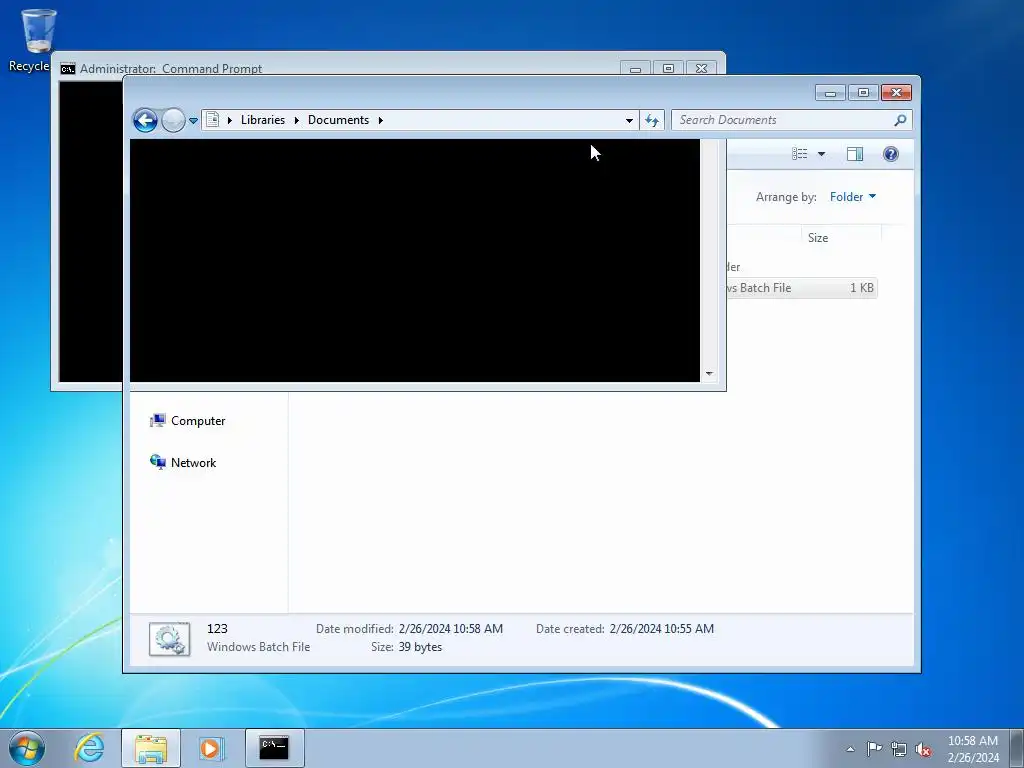This screenshot has width=1024, height=768.
Task: Launch Internet Explorer from the taskbar
Action: pos(89,748)
